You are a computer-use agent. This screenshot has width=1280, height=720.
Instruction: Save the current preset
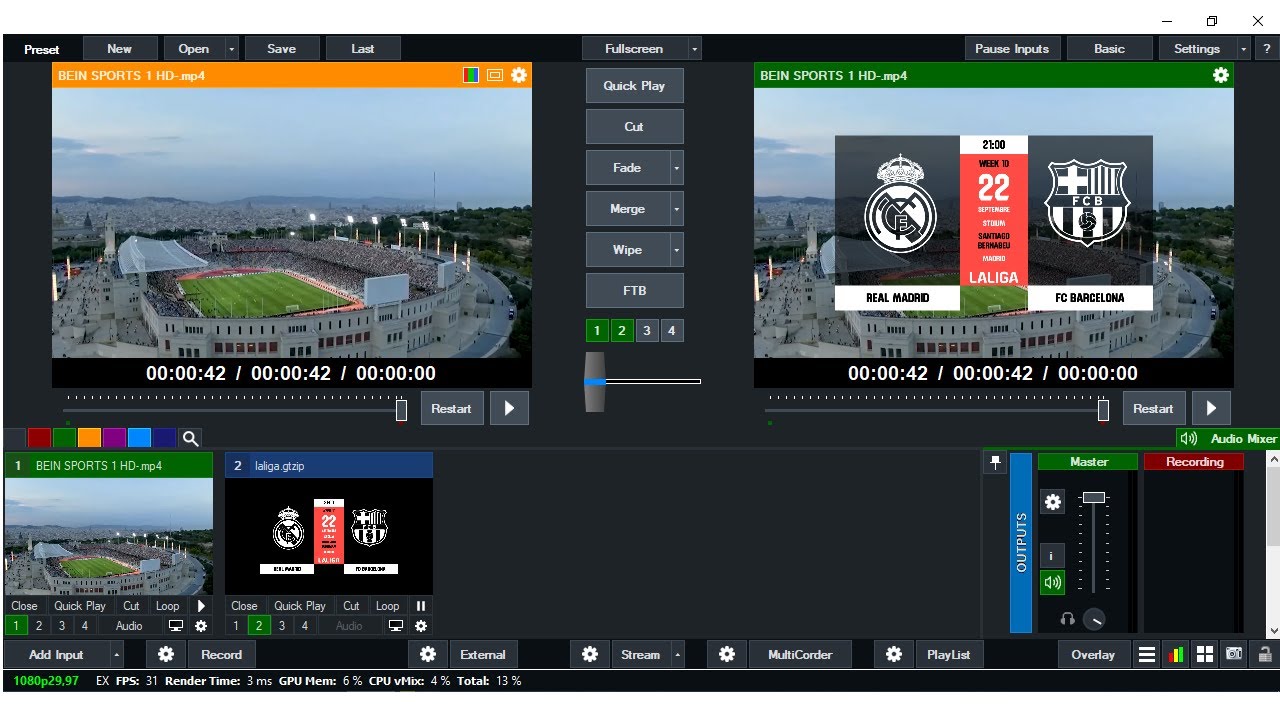point(281,48)
